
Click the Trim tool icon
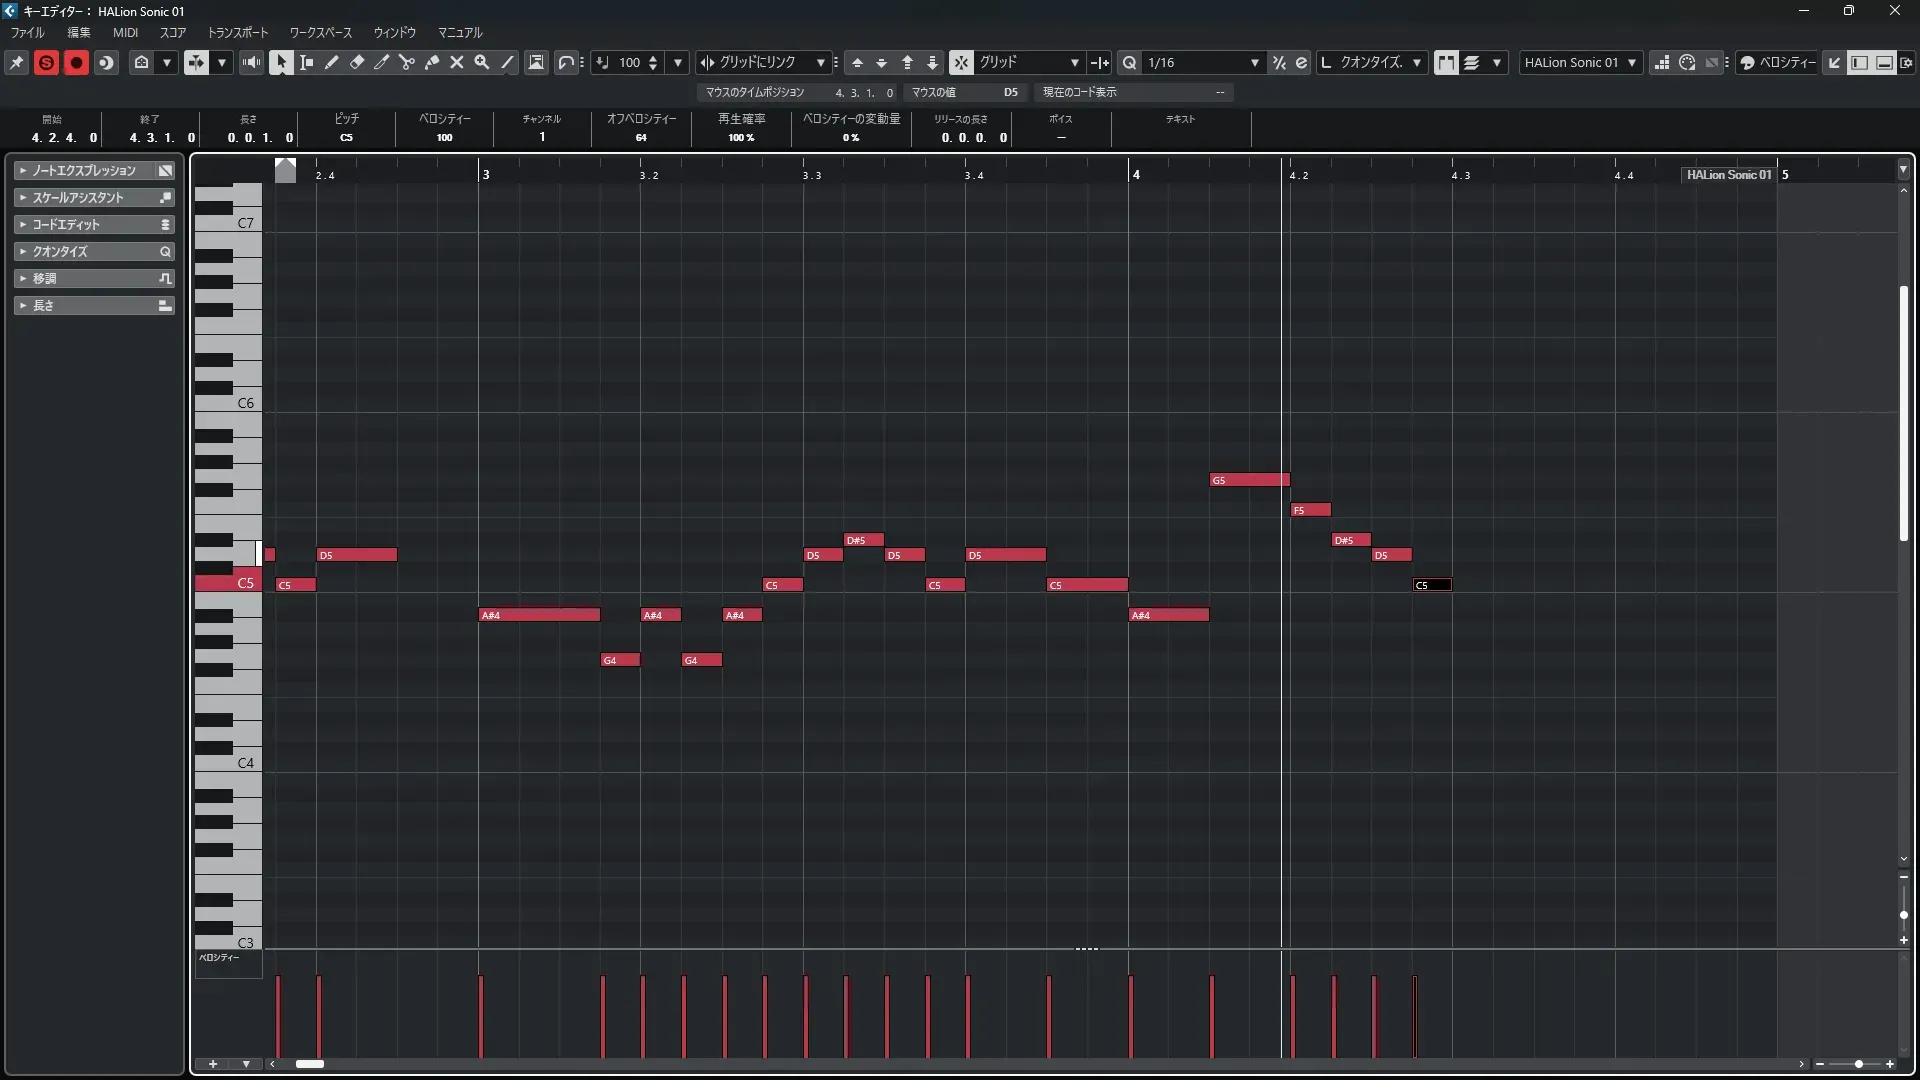tap(382, 62)
